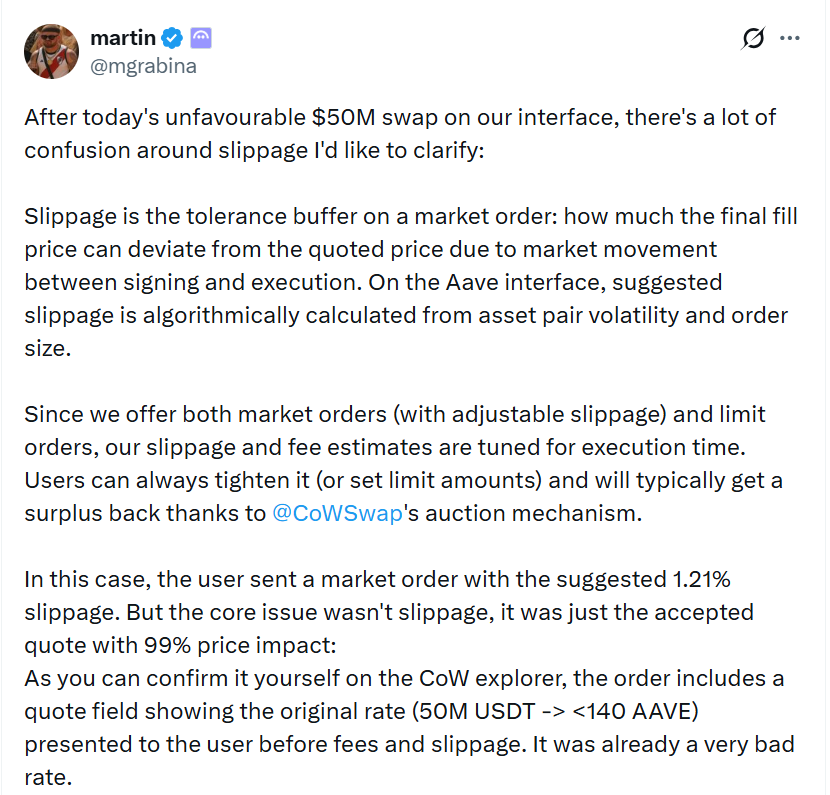Click the purple affiliate badge beside martin
830x795 pixels.
click(x=201, y=39)
